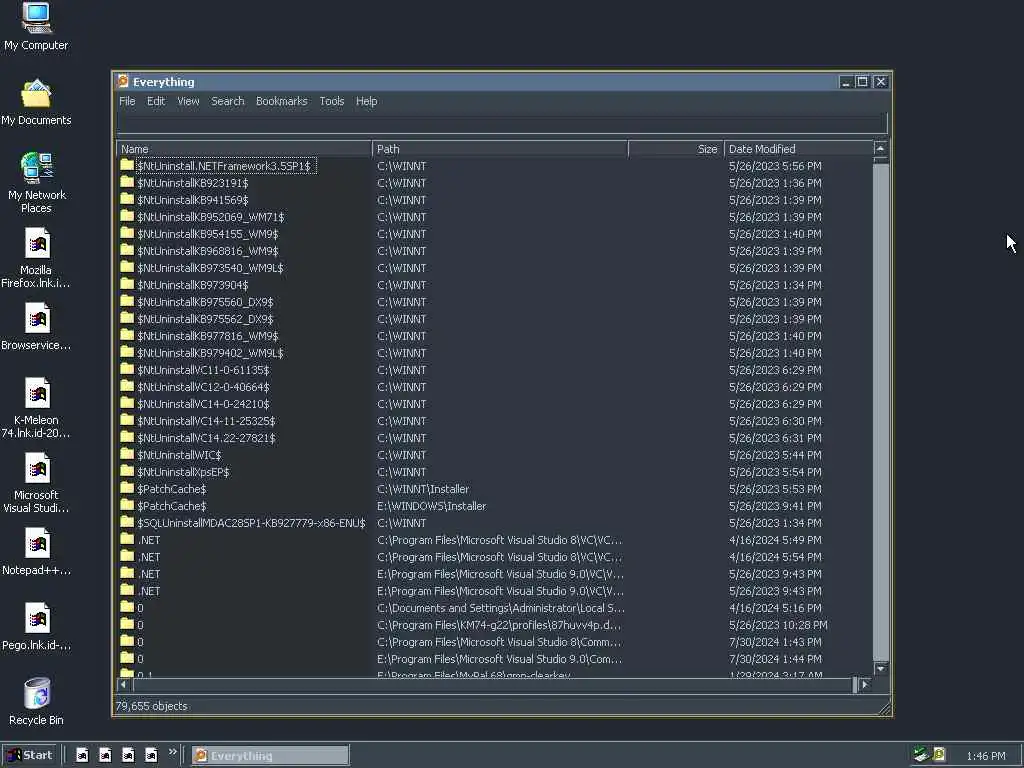
Task: Click the network system tray icon
Action: 921,755
